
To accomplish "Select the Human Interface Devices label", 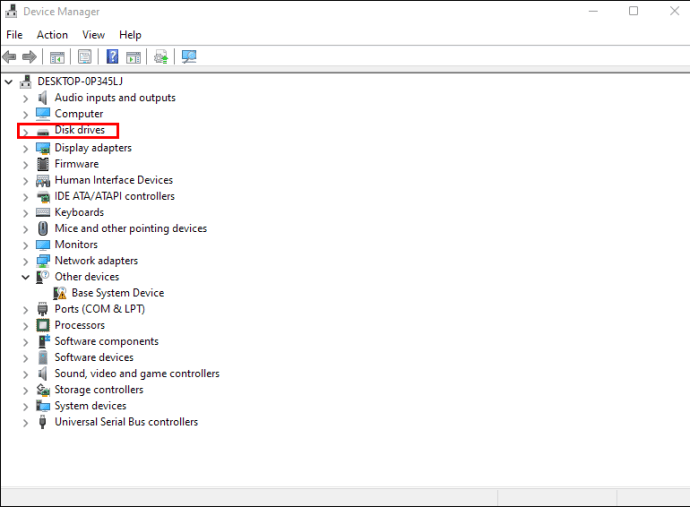I will click(114, 180).
